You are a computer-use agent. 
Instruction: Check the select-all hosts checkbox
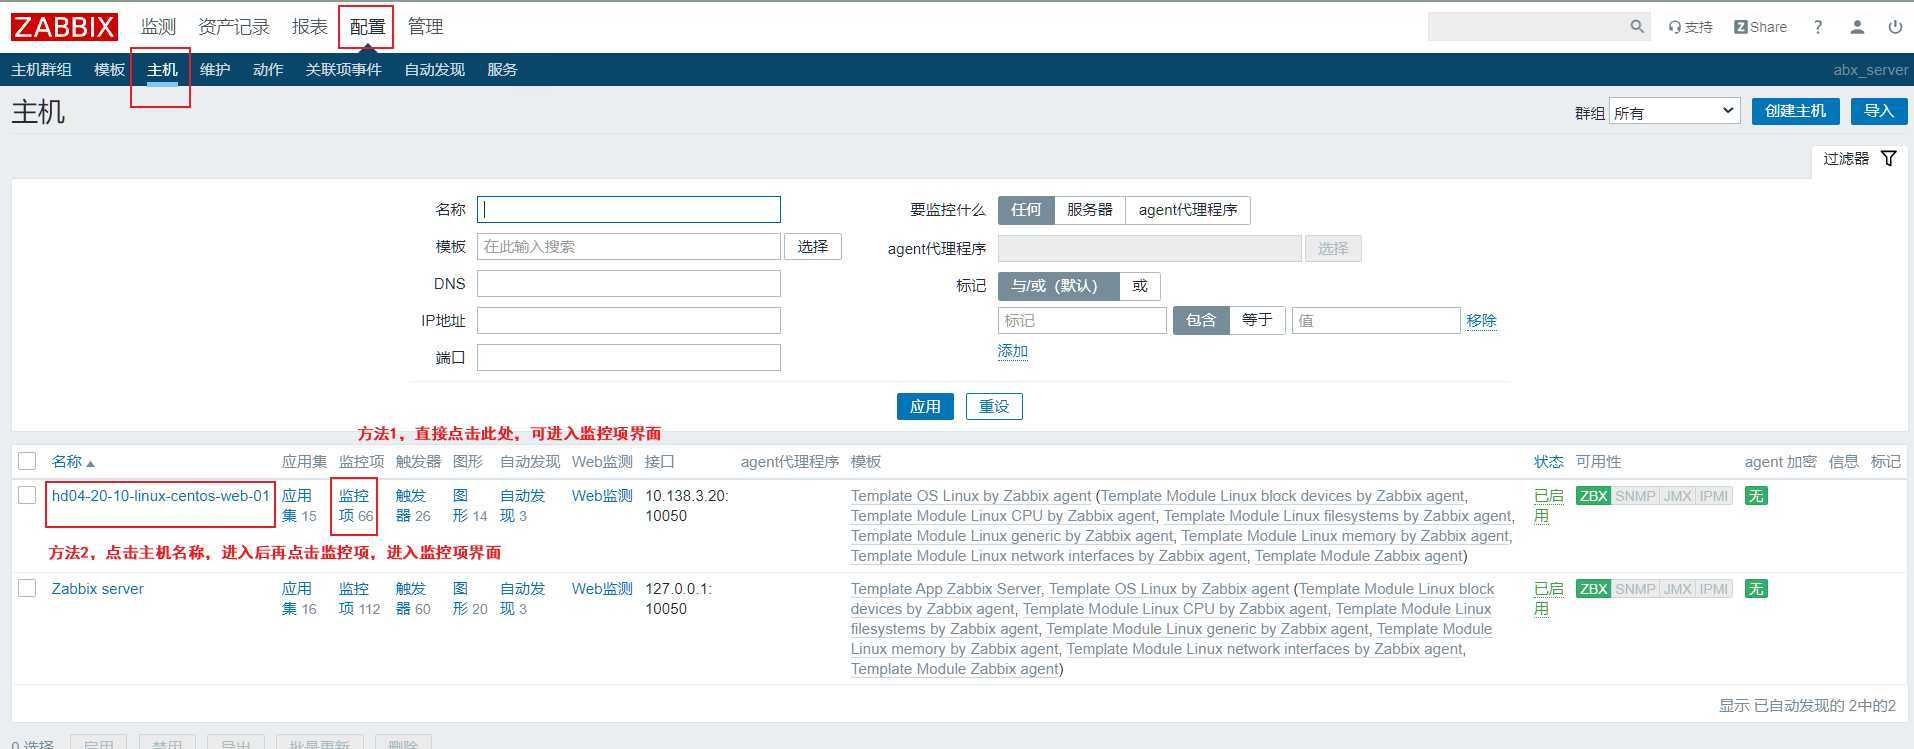click(x=27, y=461)
